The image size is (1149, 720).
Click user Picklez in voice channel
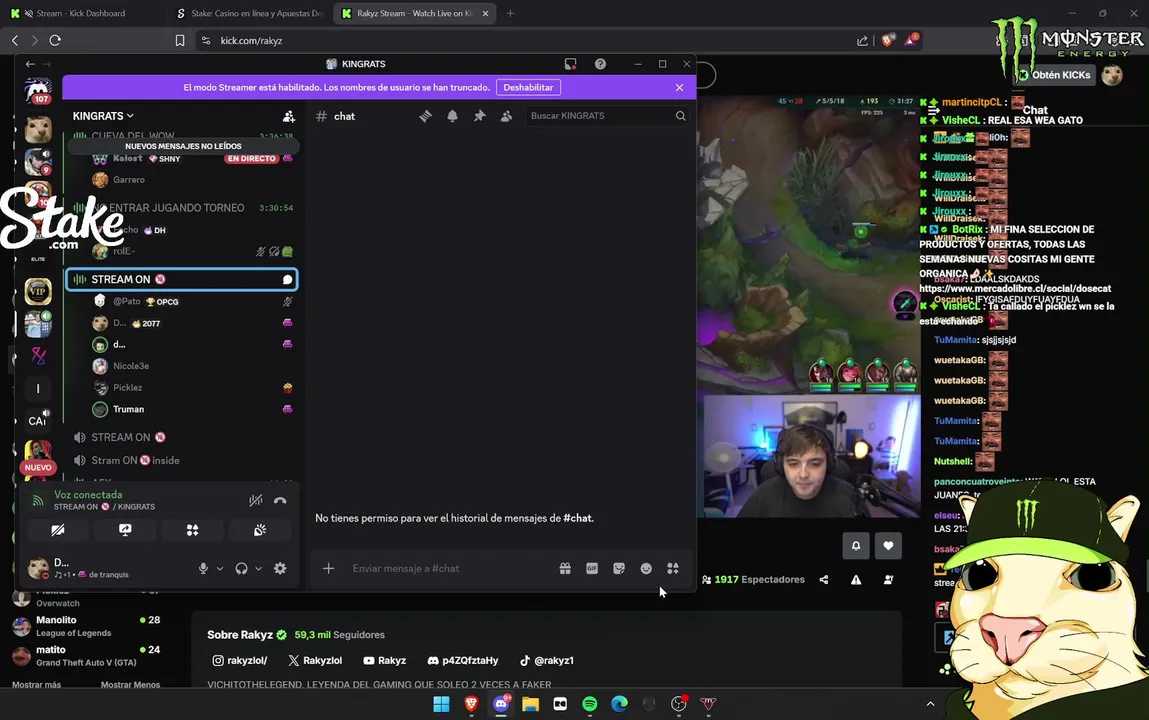point(128,387)
